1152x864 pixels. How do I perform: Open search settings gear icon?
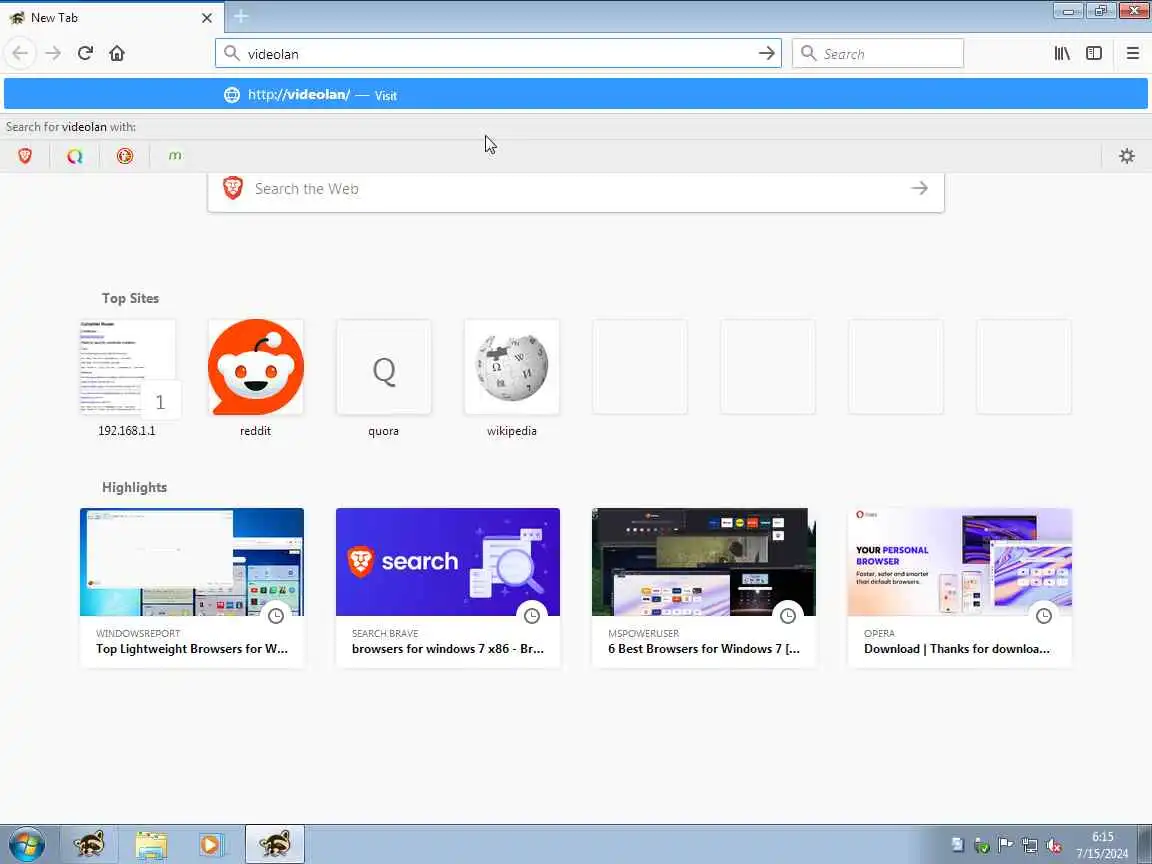pyautogui.click(x=1126, y=156)
